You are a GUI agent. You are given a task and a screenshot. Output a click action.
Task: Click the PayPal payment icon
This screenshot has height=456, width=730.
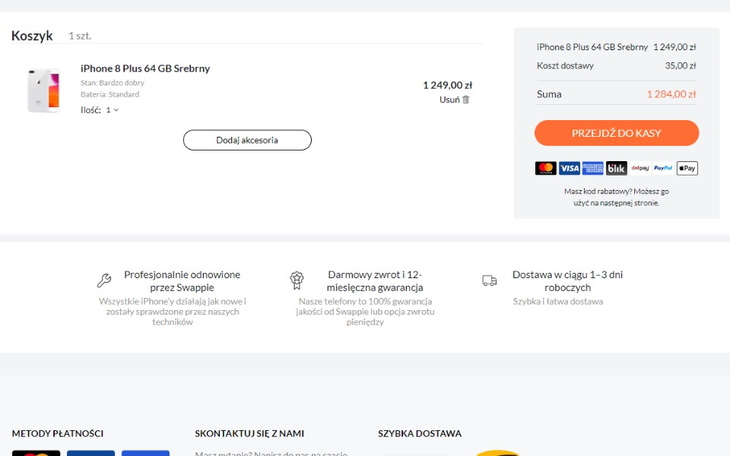663,168
